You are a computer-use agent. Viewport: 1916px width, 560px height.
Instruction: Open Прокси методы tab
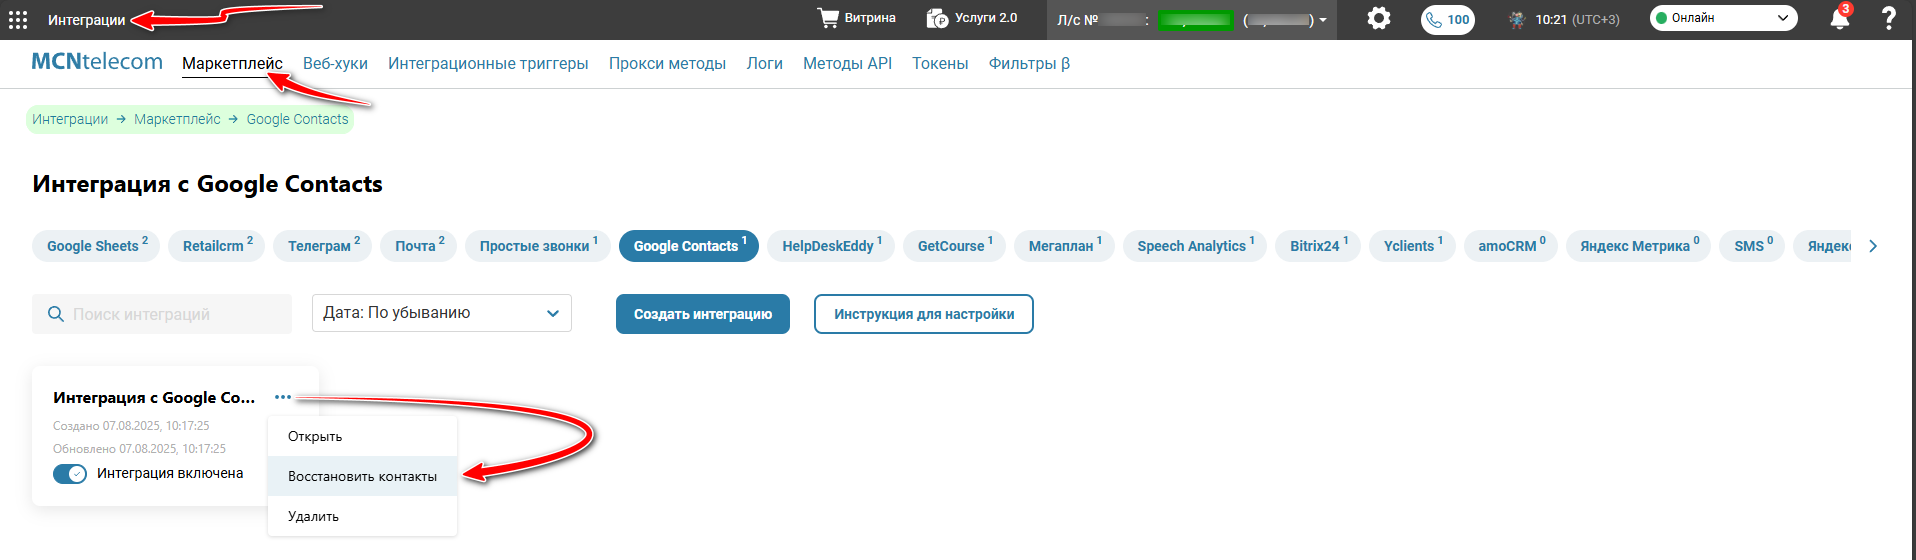(x=667, y=63)
